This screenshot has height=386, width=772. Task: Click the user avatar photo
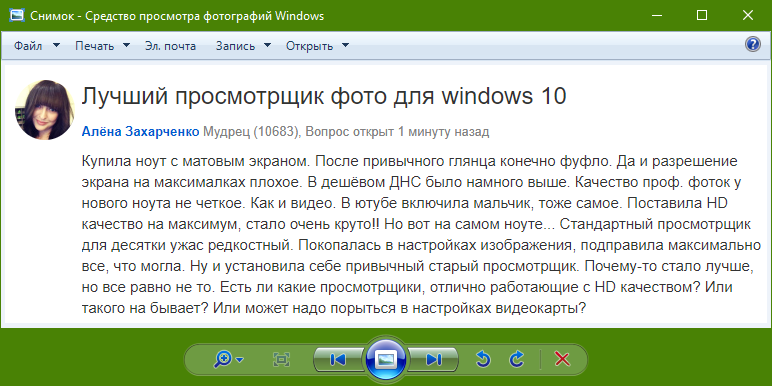[44, 109]
